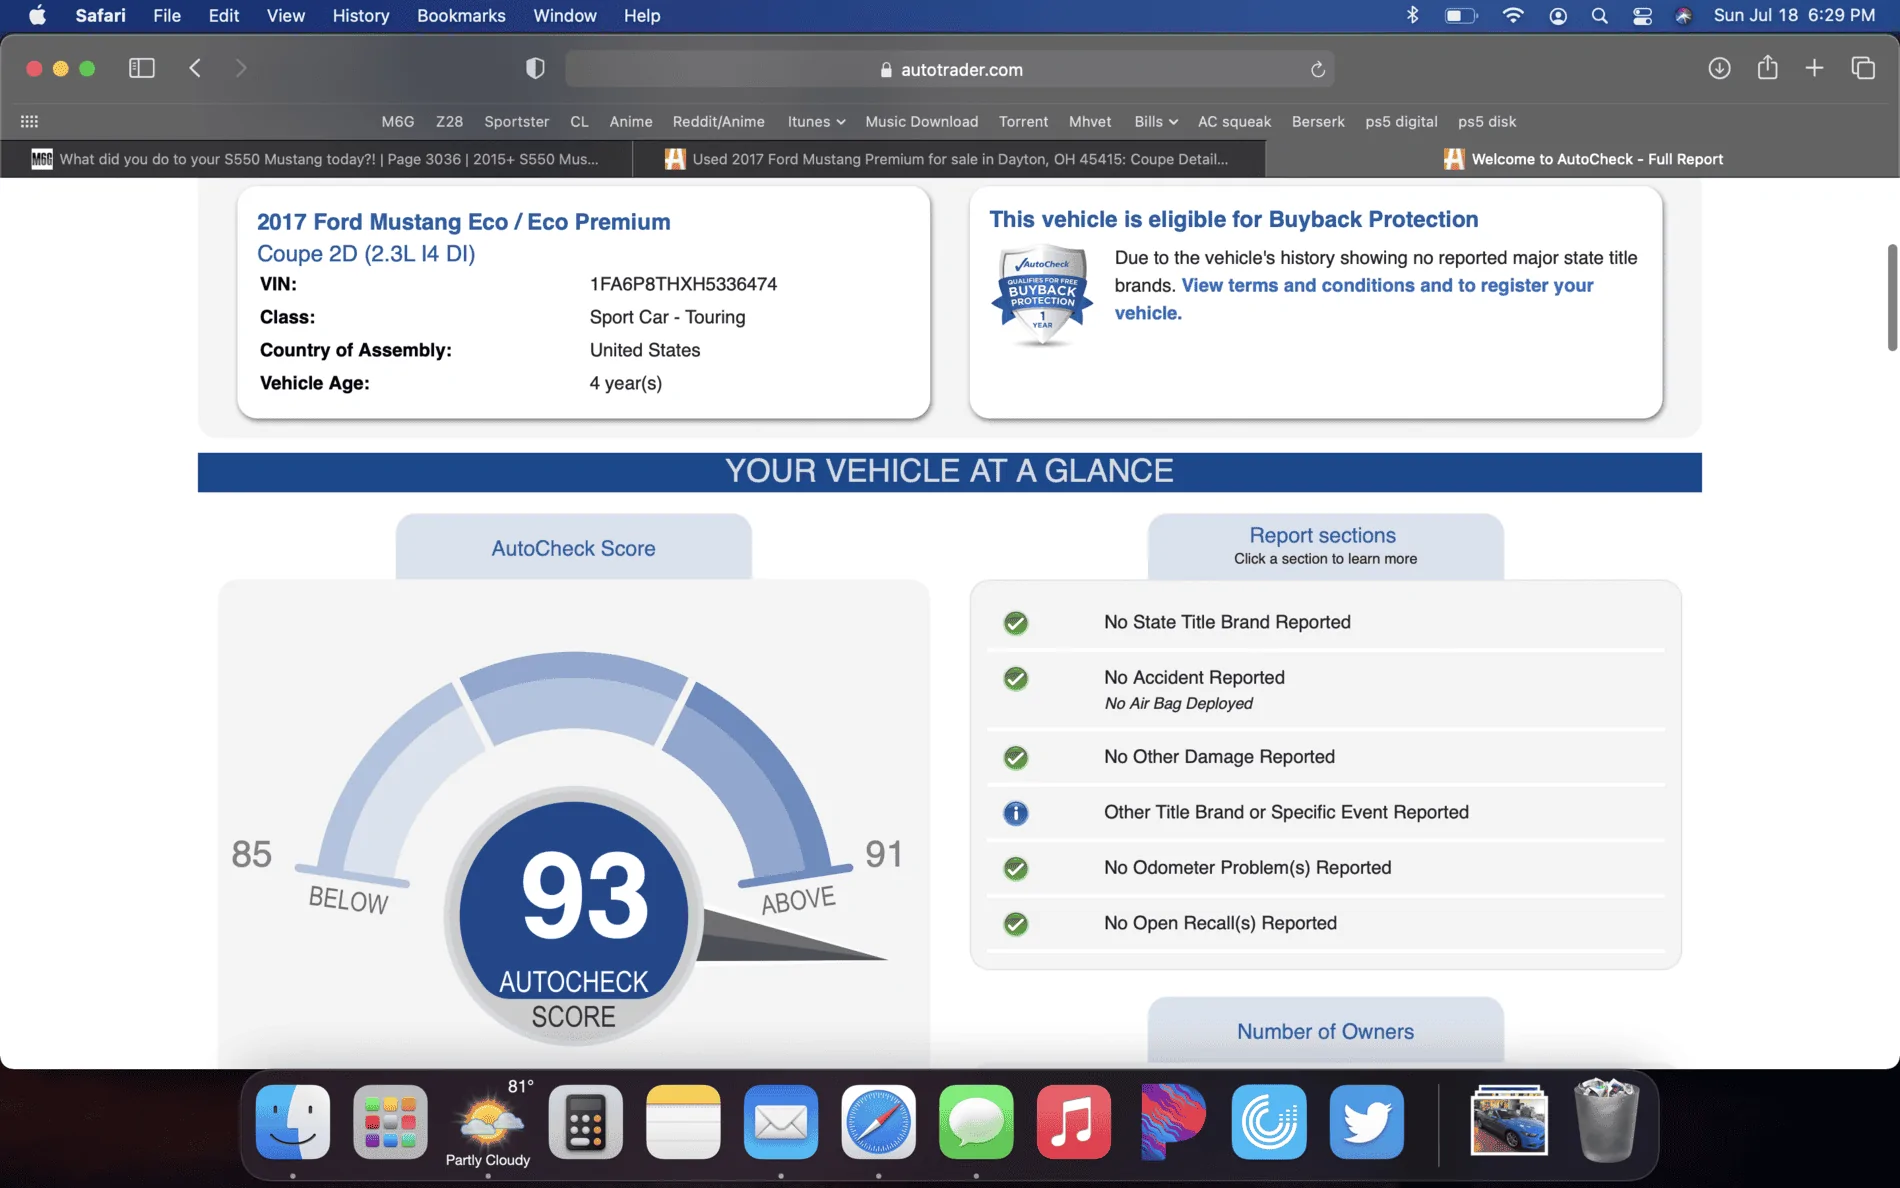Click the info icon for Other Title Brand
The image size is (1900, 1188).
pos(1015,813)
